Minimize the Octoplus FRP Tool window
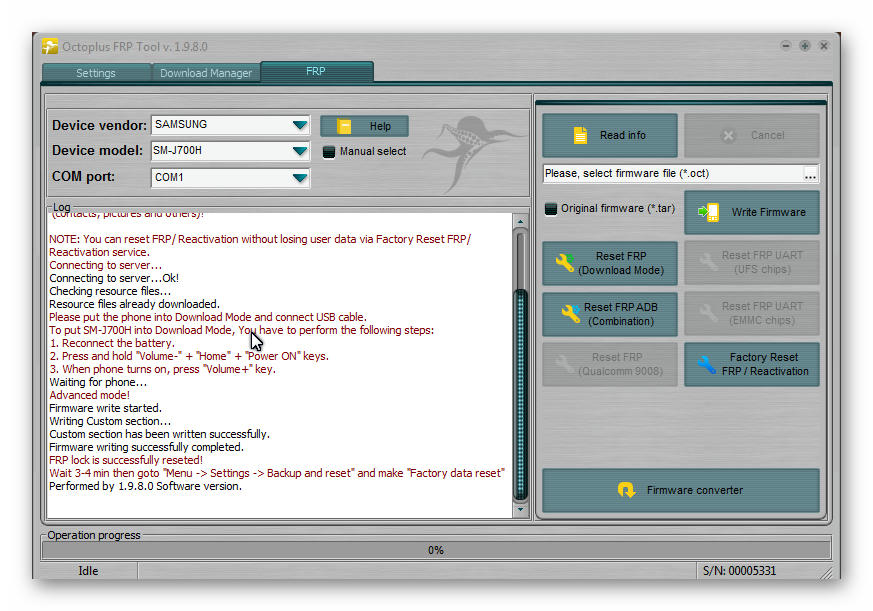The image size is (873, 611). (x=786, y=46)
